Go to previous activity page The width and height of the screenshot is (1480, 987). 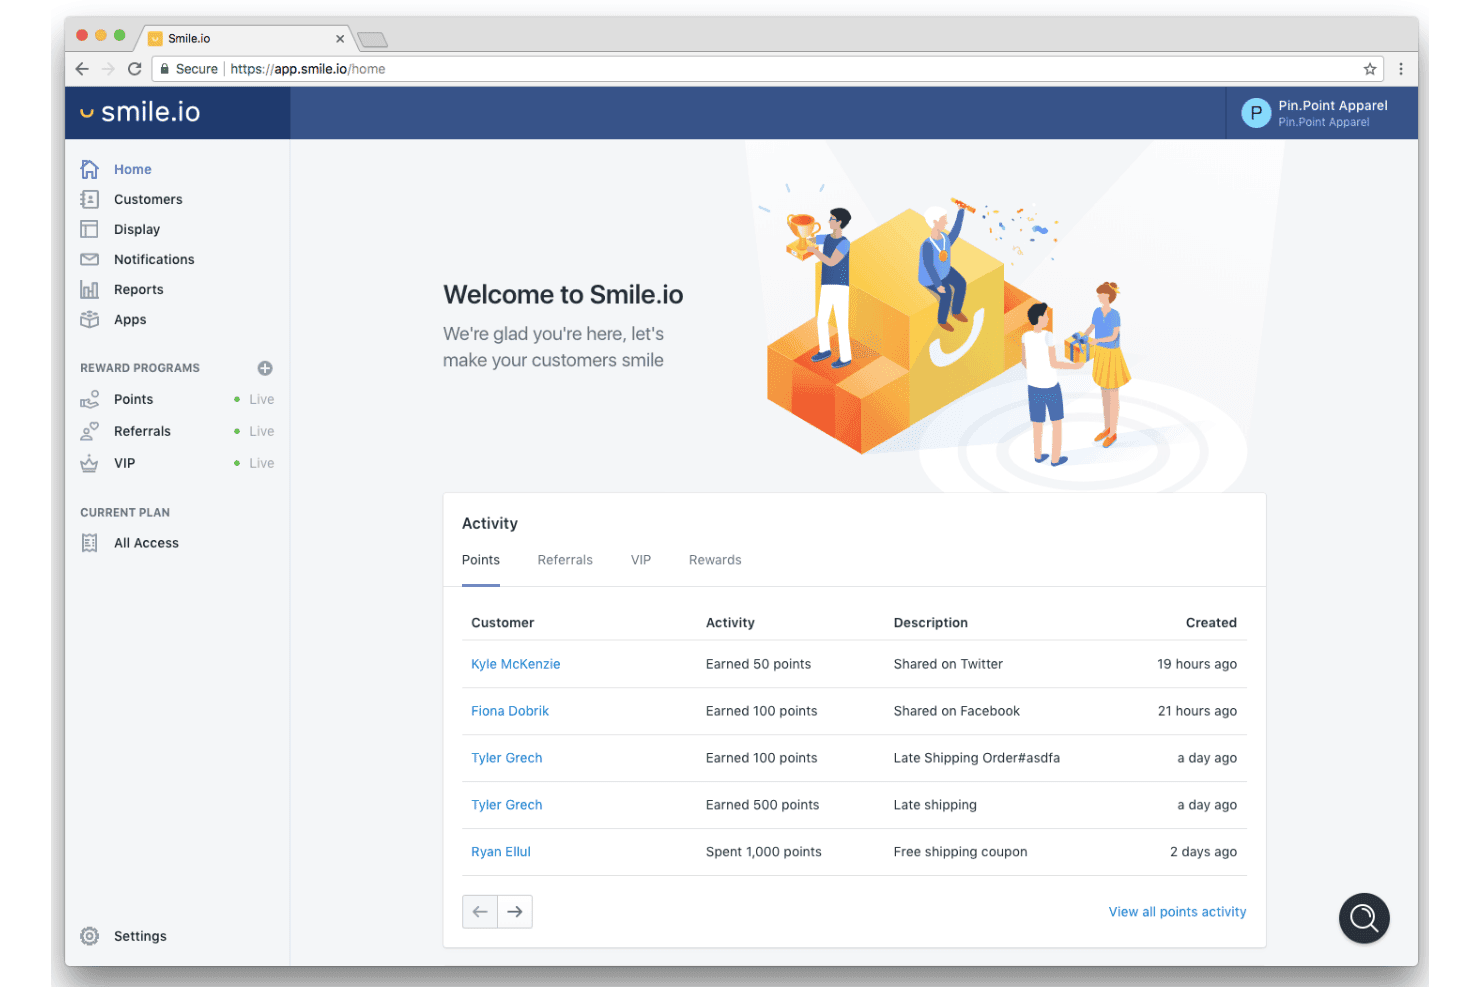480,912
